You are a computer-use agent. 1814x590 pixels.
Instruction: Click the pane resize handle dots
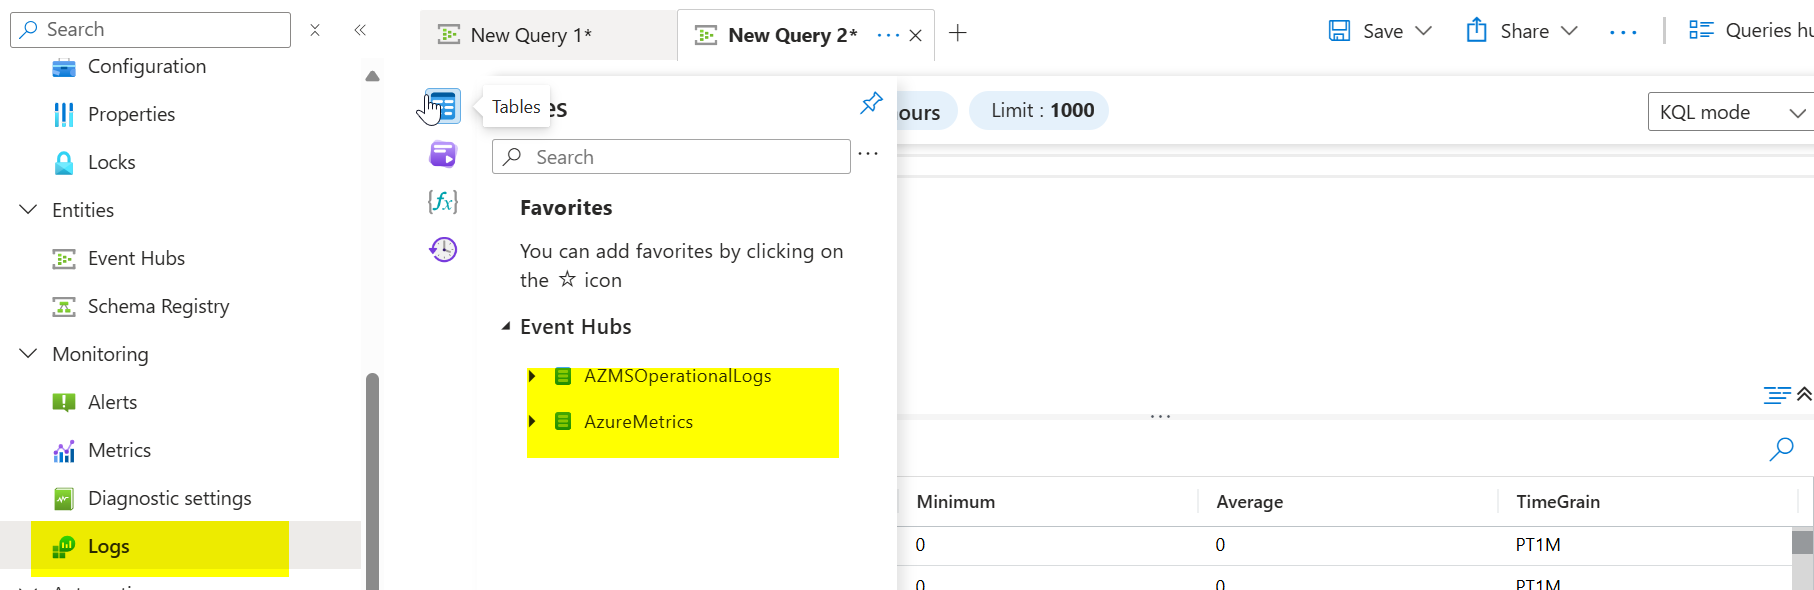(1160, 416)
